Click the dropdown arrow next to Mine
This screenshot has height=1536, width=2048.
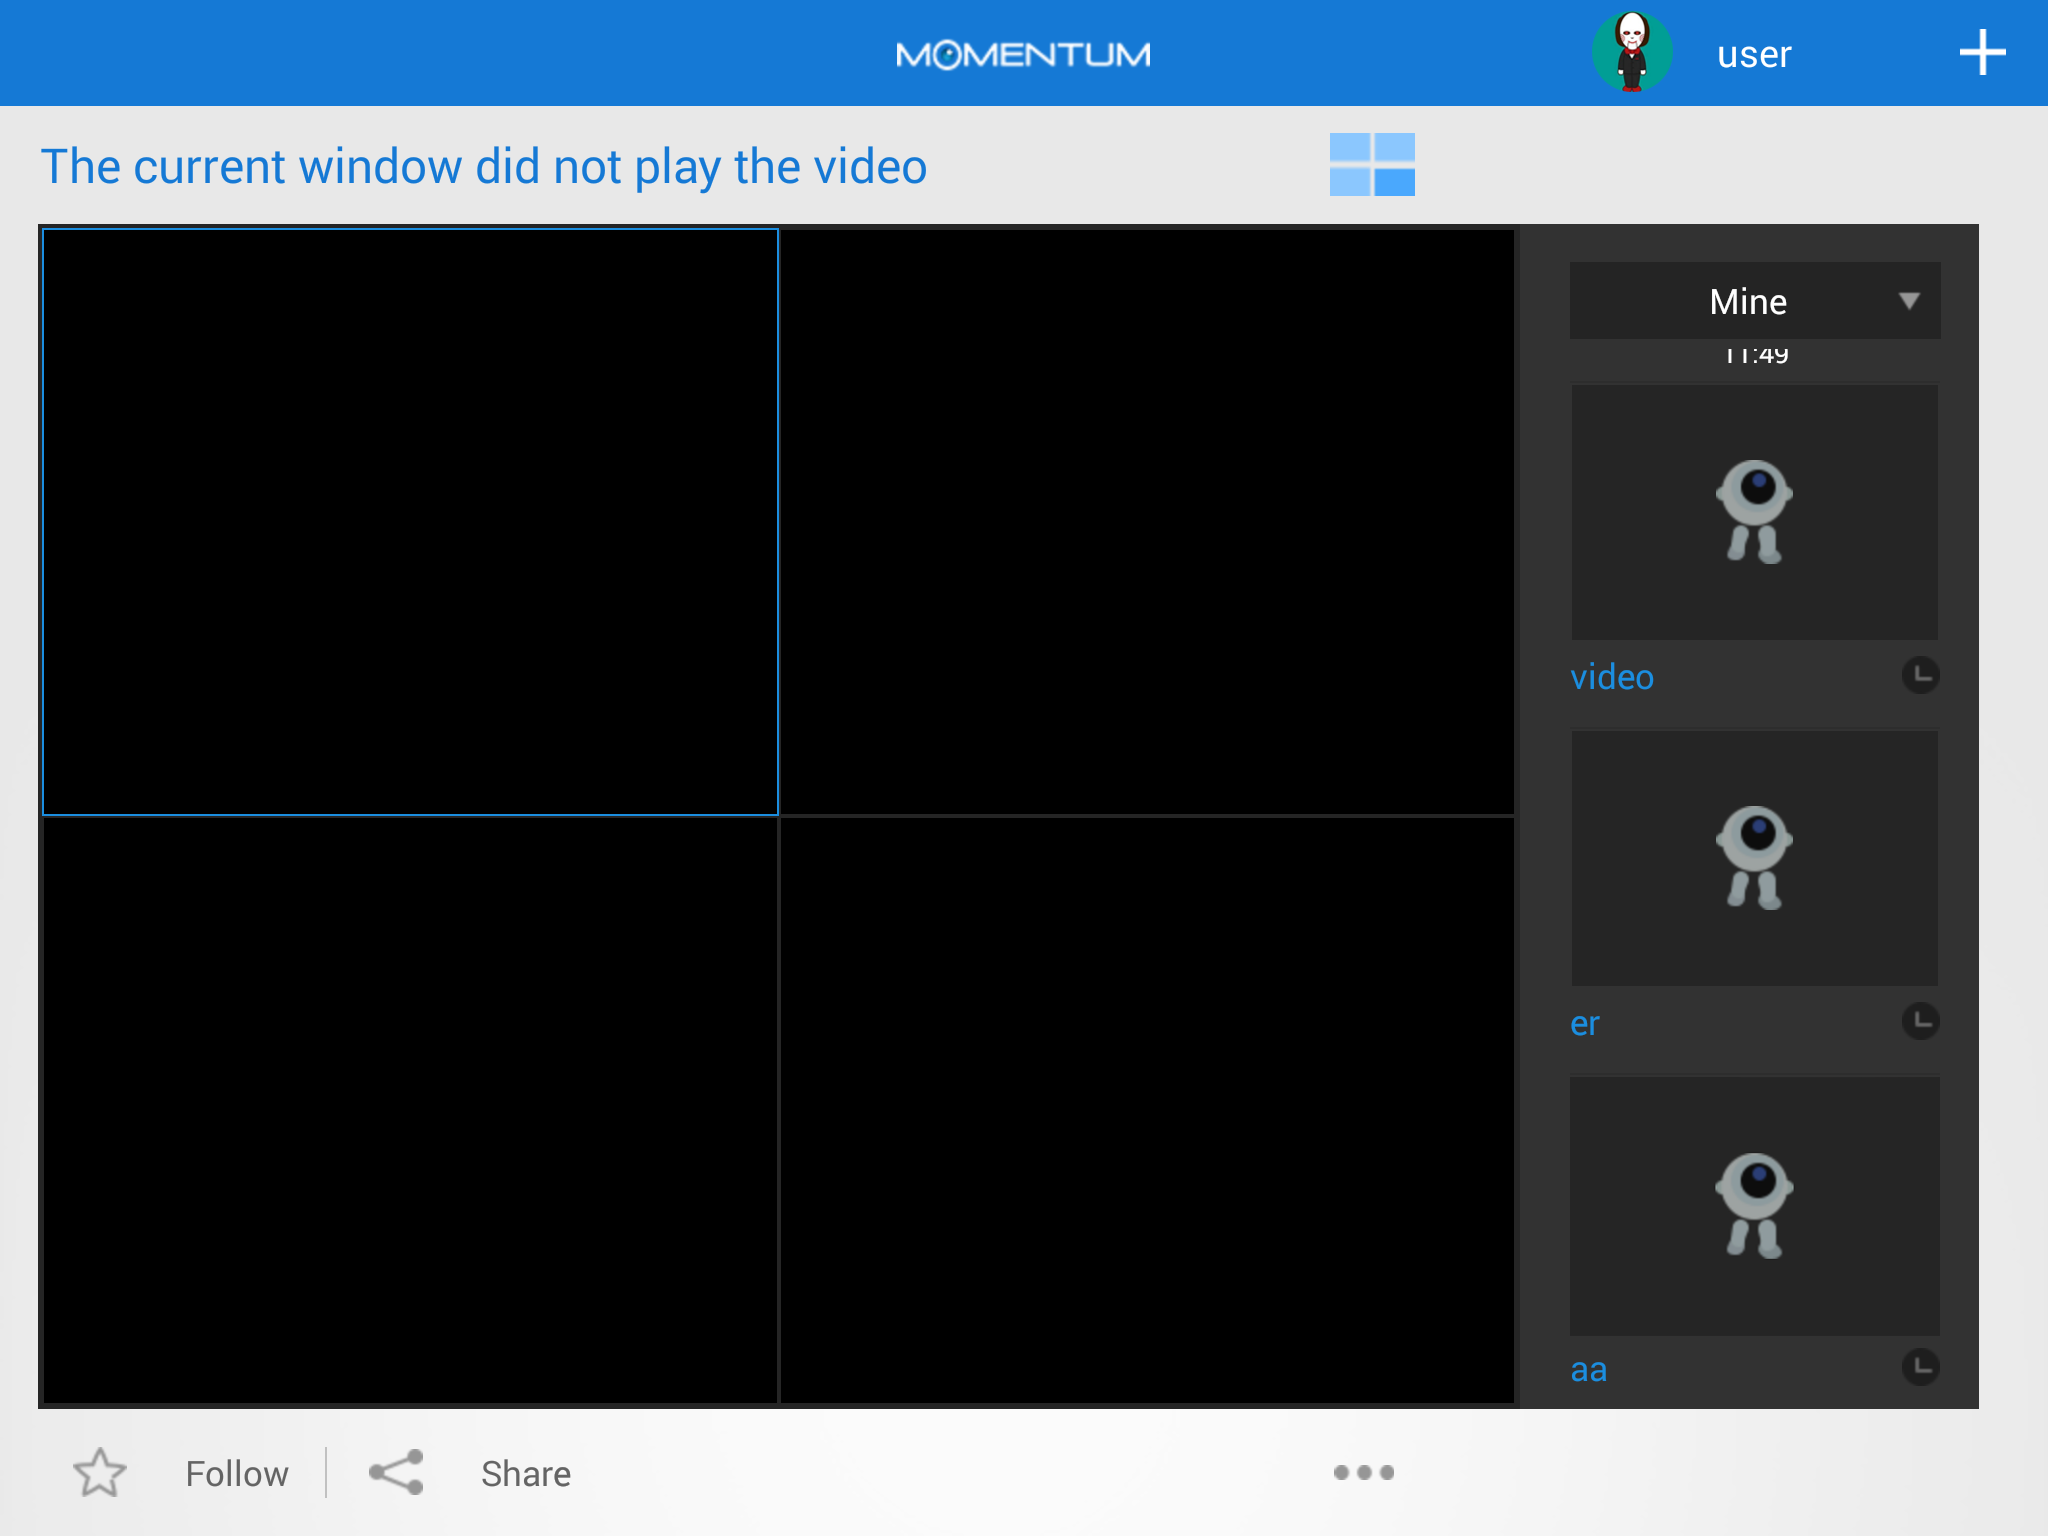(x=1909, y=301)
